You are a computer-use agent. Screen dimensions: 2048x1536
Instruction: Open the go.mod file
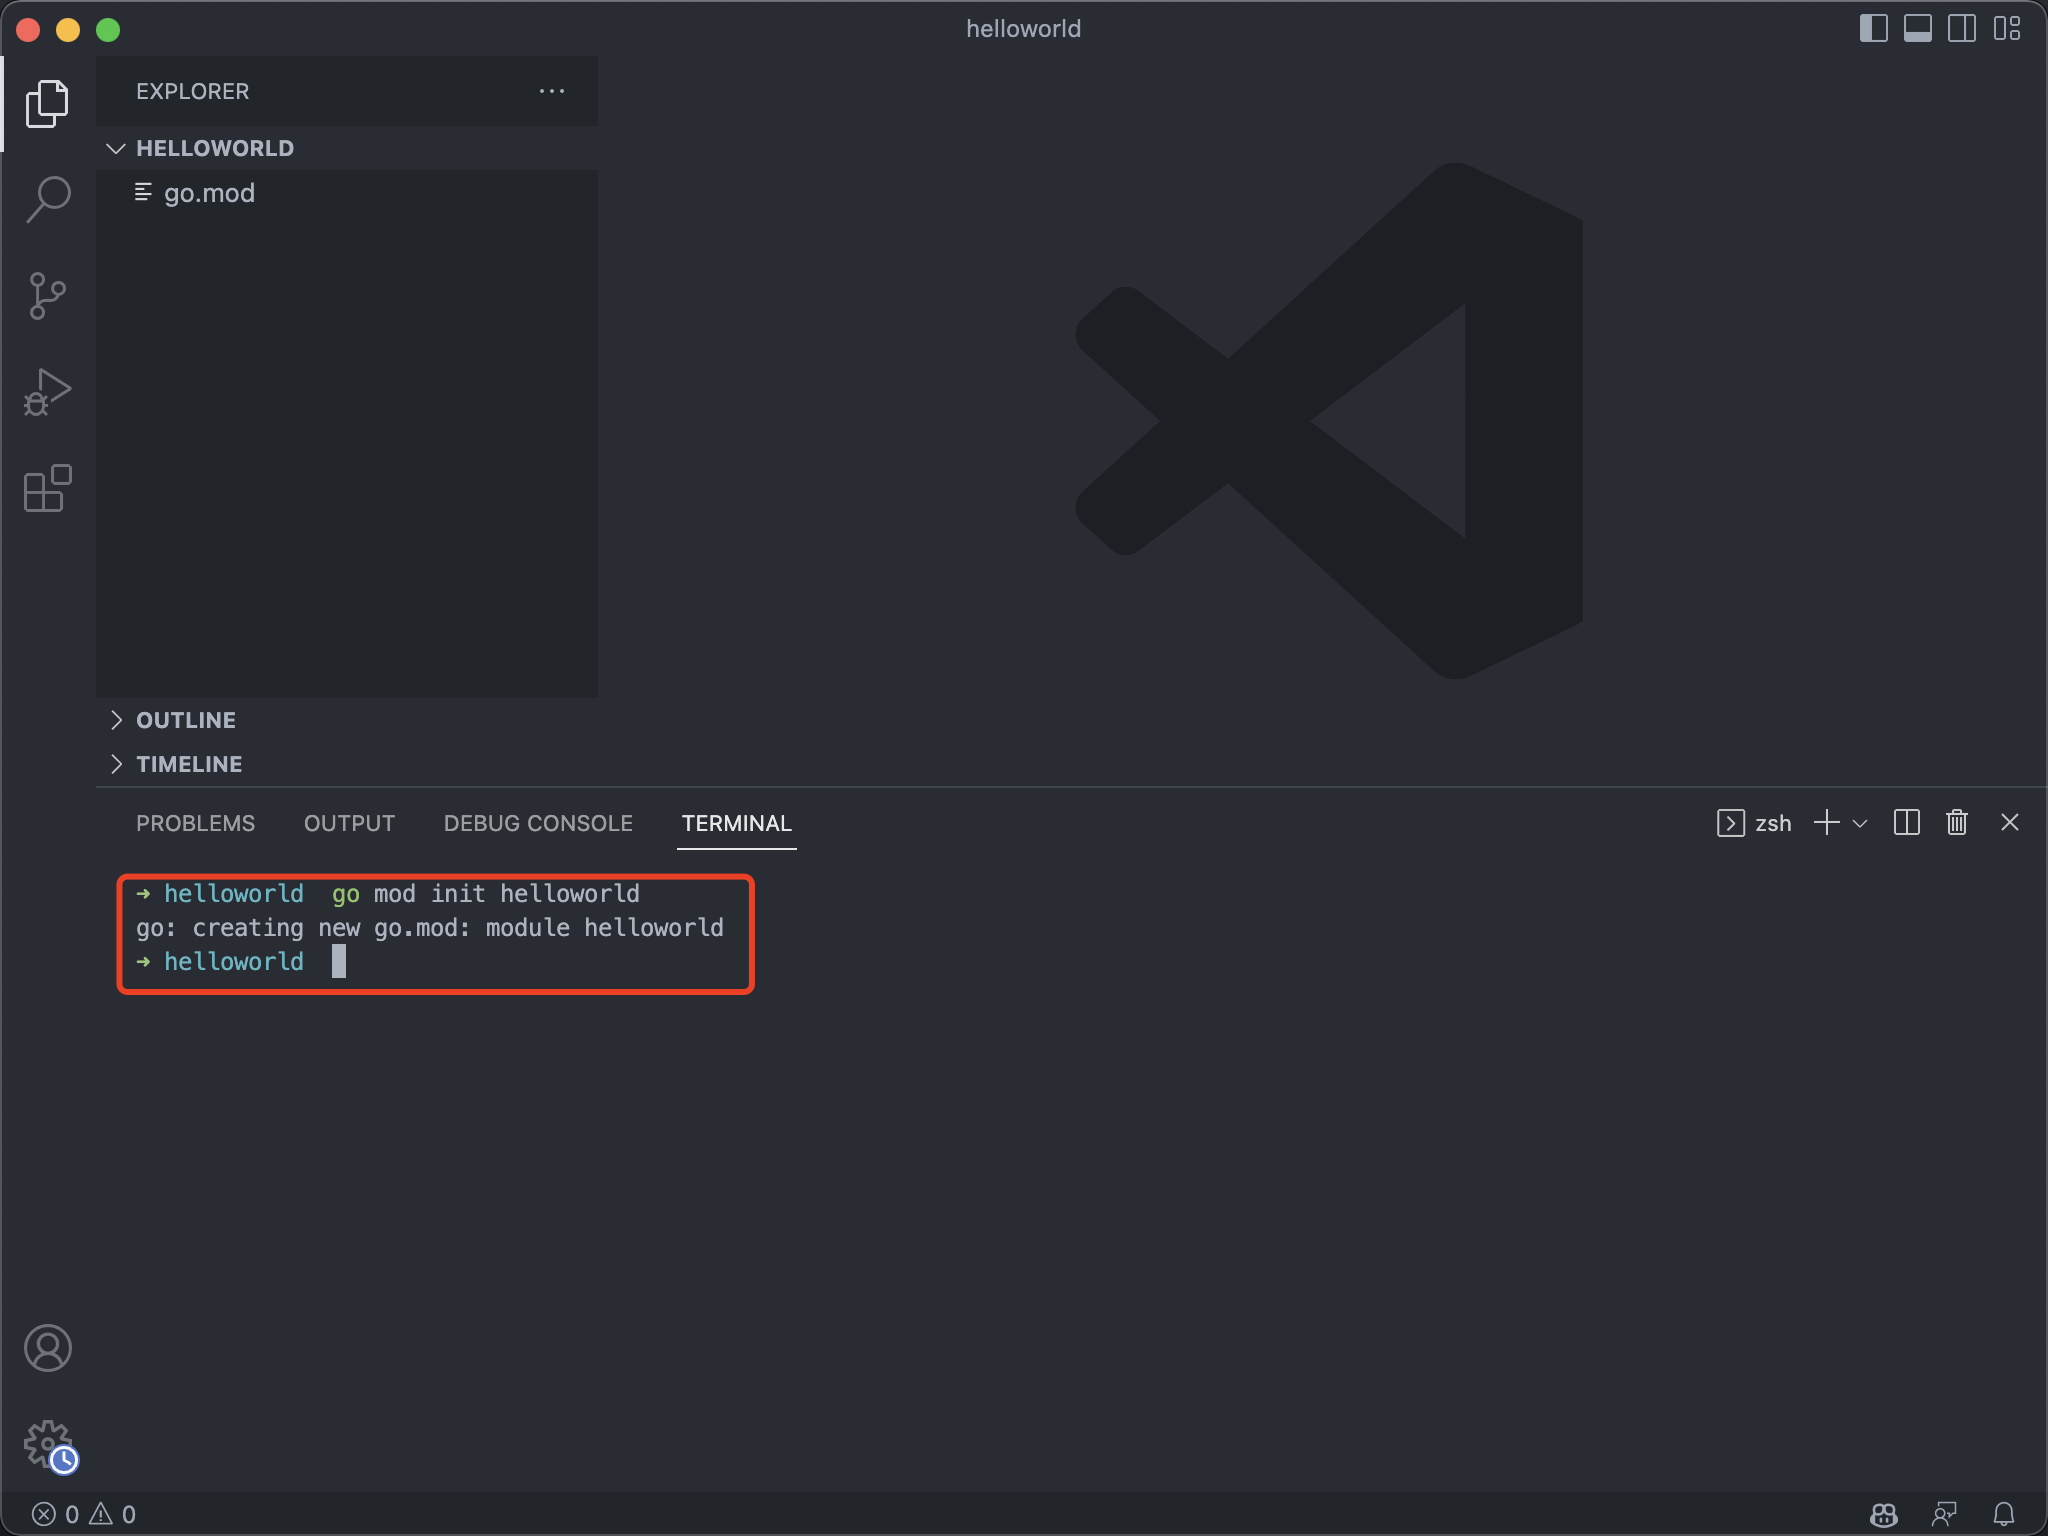click(209, 192)
